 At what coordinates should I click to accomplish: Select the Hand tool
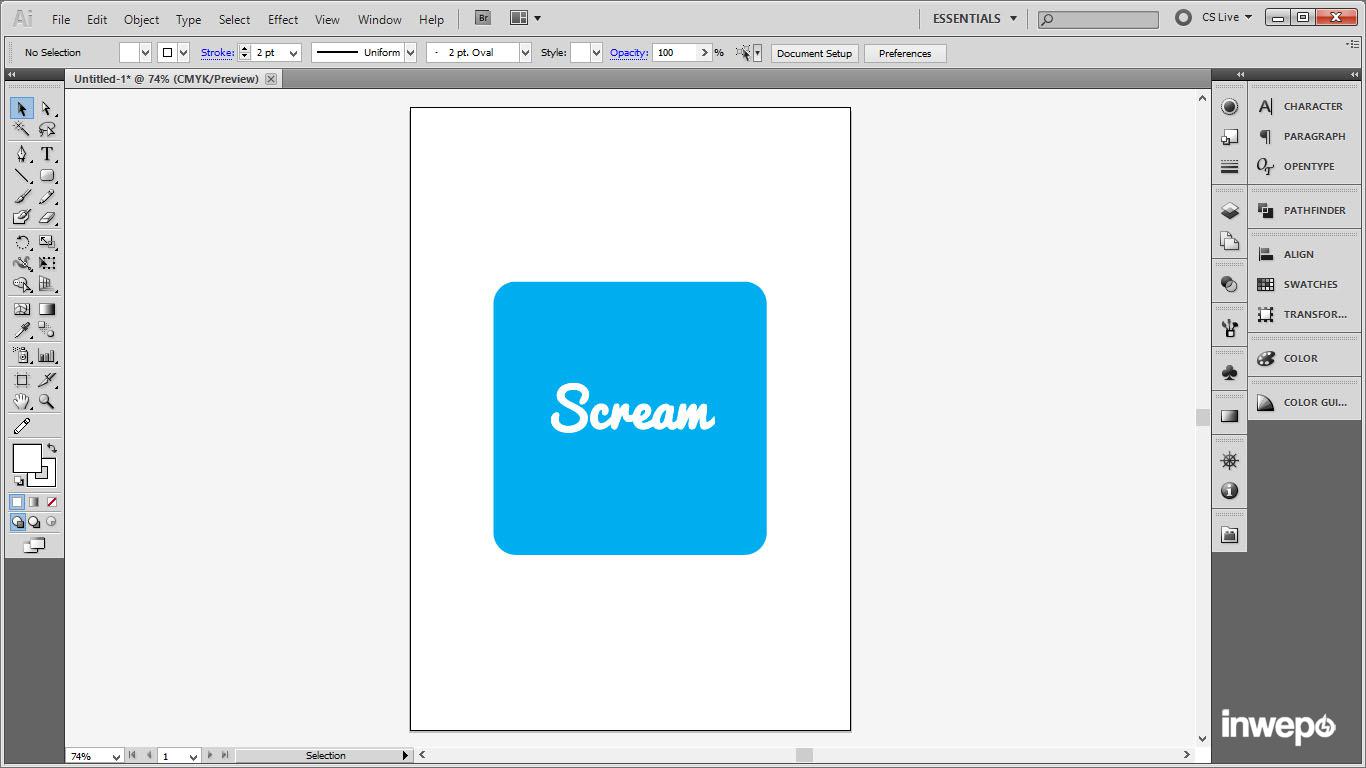(22, 402)
